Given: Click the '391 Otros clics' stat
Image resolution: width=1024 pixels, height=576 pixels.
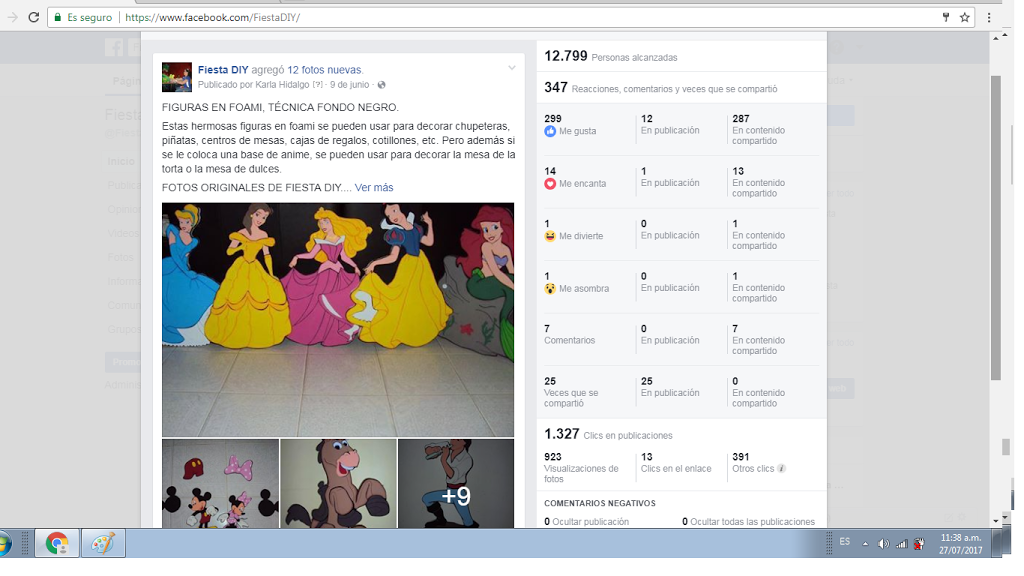Looking at the screenshot, I should pos(759,462).
